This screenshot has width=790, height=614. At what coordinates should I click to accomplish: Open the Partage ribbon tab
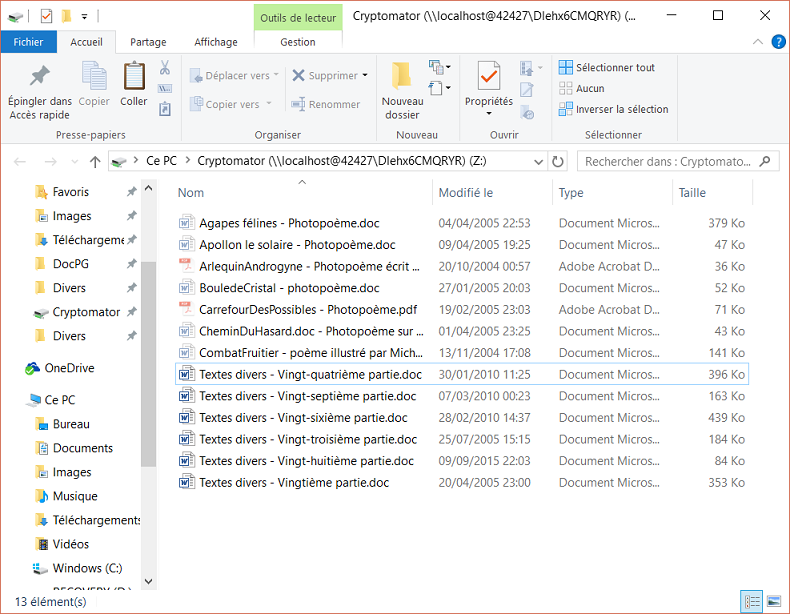[148, 42]
